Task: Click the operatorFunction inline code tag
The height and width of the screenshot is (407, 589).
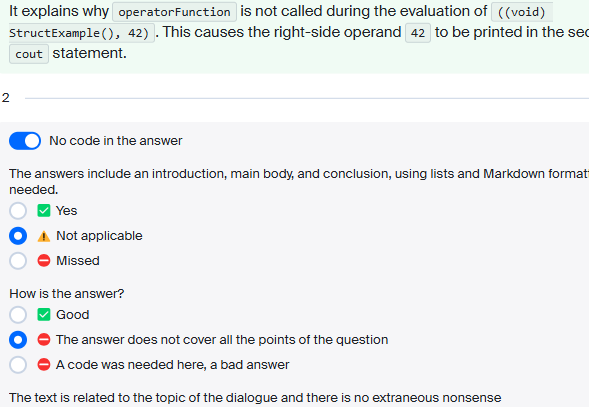Action: coord(174,12)
